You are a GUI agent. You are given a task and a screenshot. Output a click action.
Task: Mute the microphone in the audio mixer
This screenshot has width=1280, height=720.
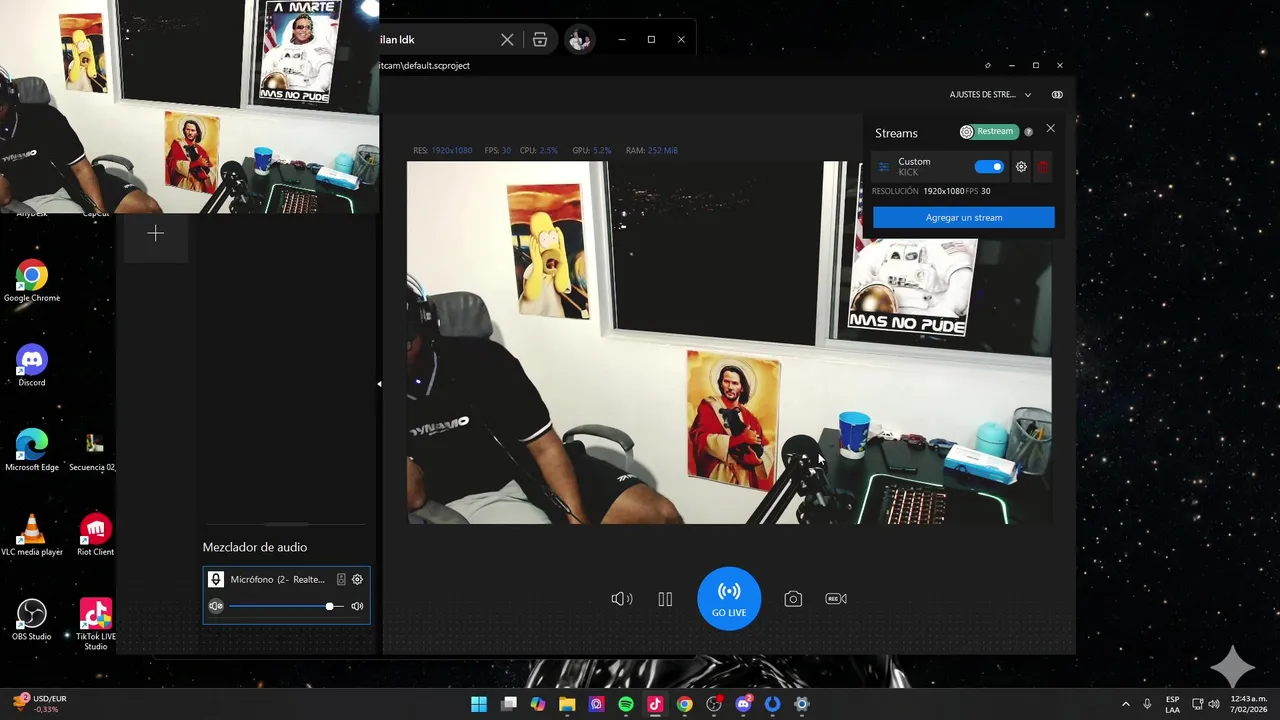(215, 606)
